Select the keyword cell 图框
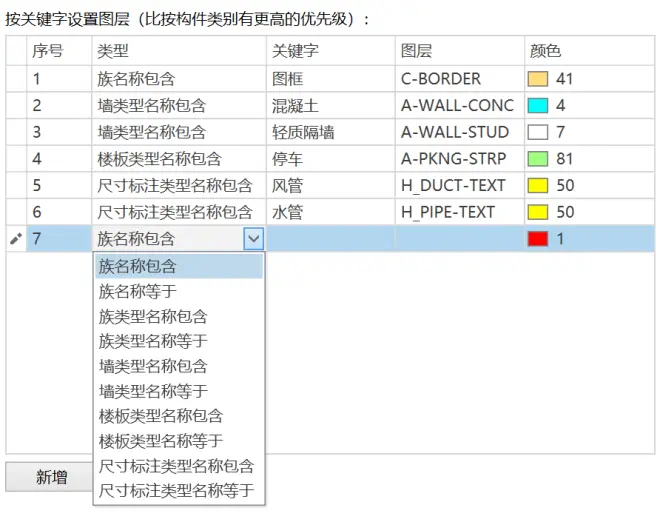 (331, 79)
